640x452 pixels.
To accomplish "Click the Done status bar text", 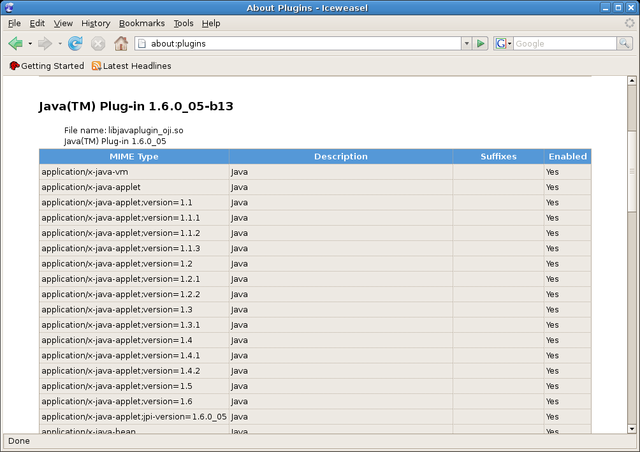I will 19,441.
